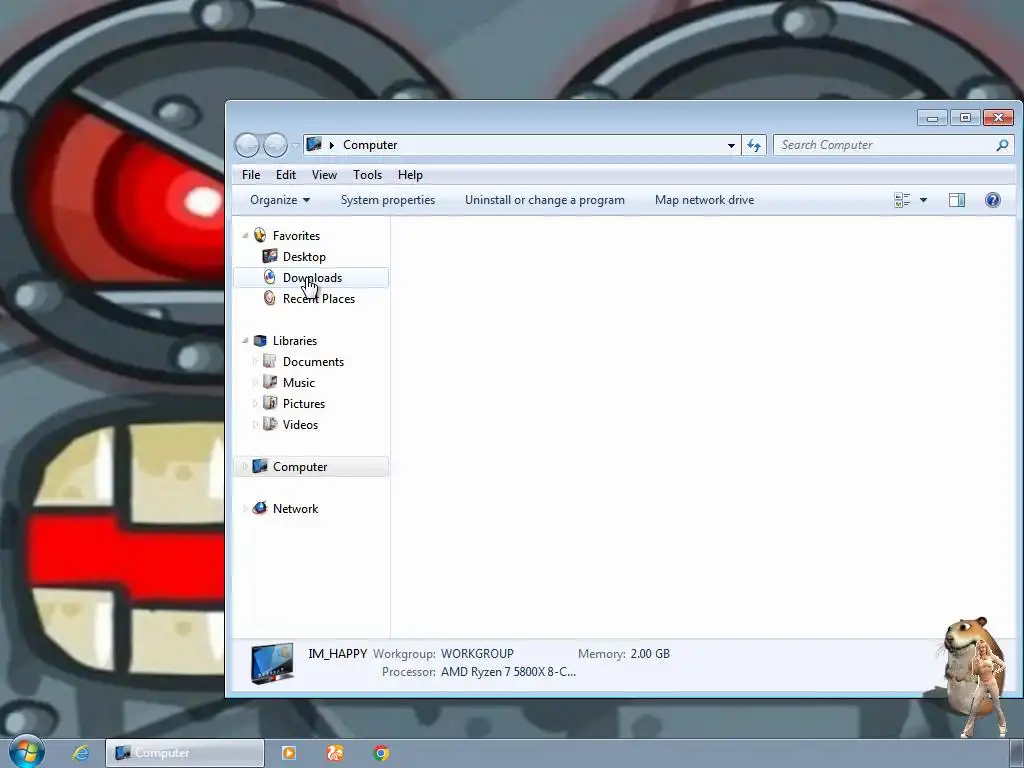Select the Videos library
The width and height of the screenshot is (1024, 768).
tap(300, 424)
